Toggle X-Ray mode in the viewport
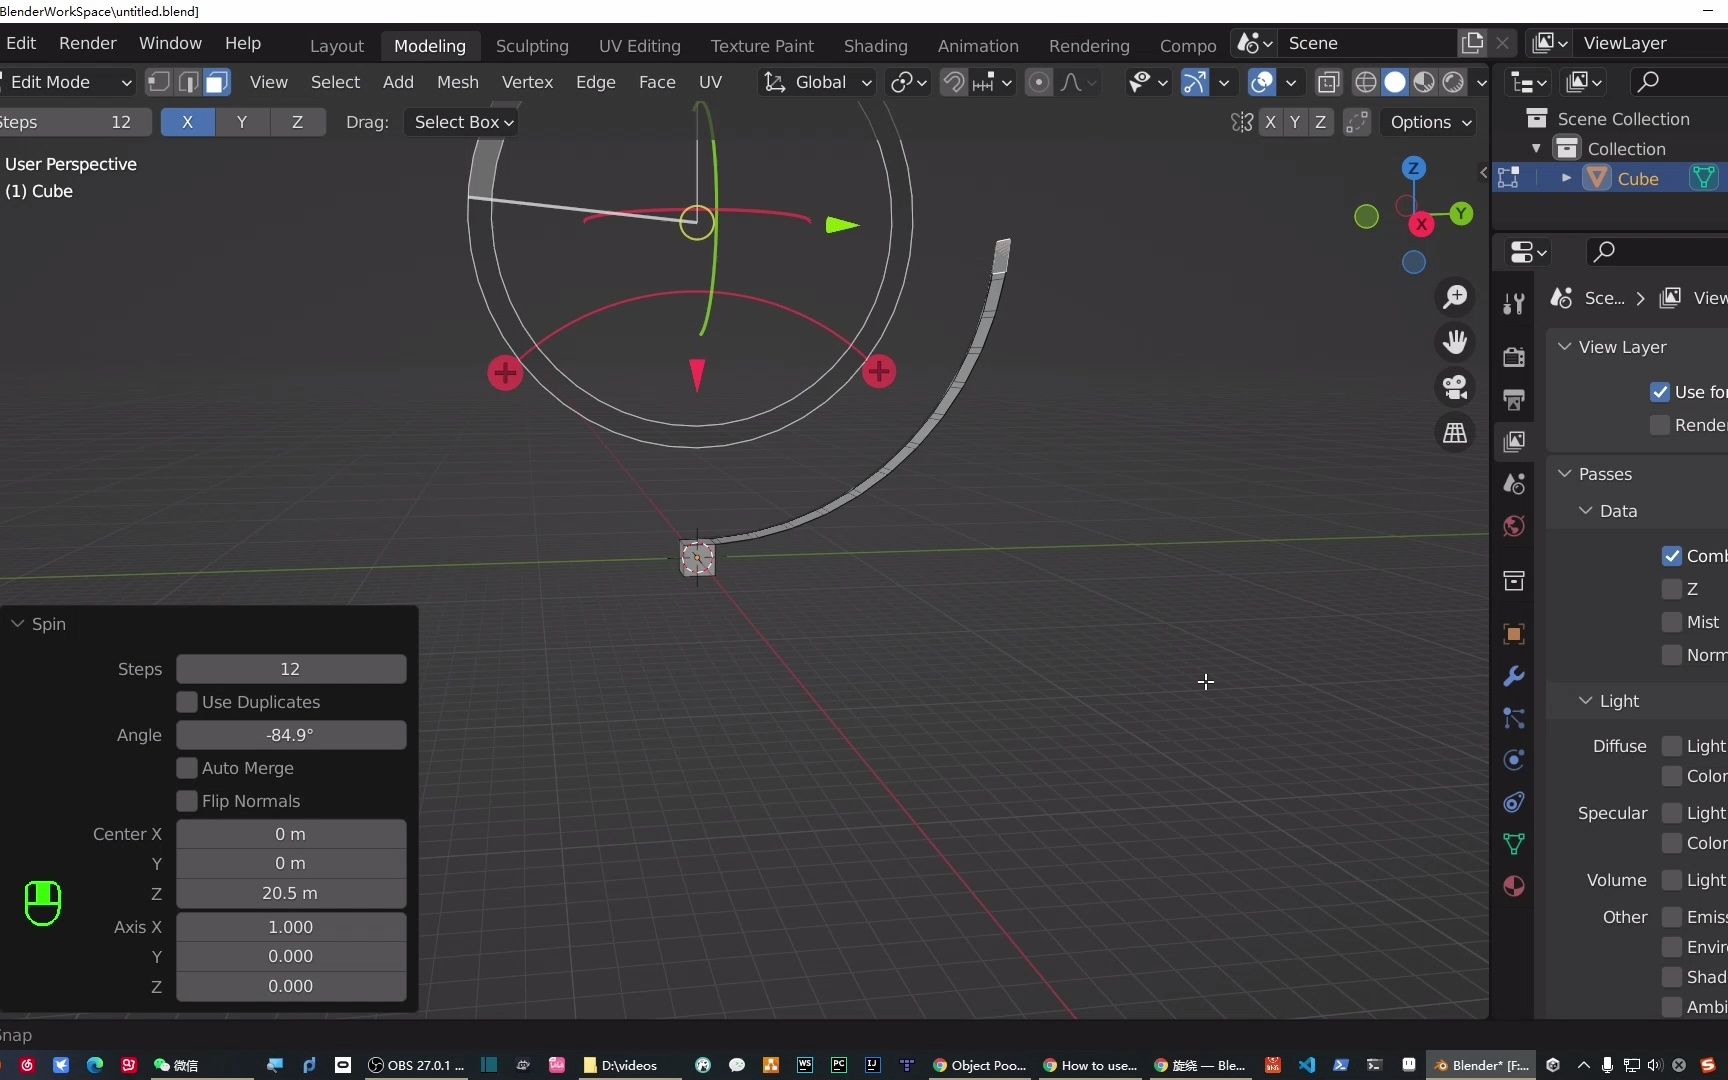This screenshot has height=1080, width=1728. (x=1327, y=82)
